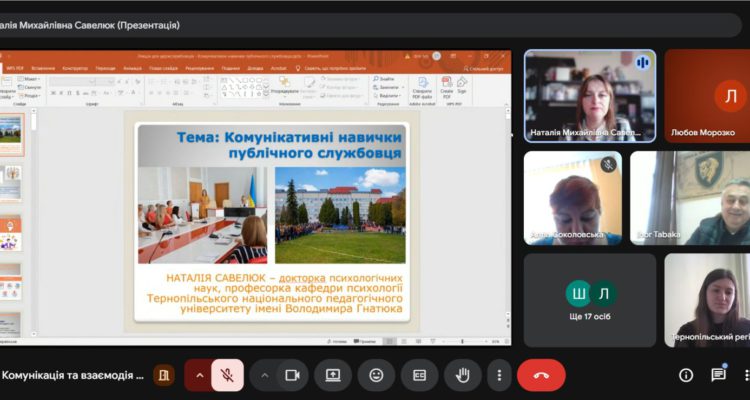Click the present screen icon

[x=333, y=375]
